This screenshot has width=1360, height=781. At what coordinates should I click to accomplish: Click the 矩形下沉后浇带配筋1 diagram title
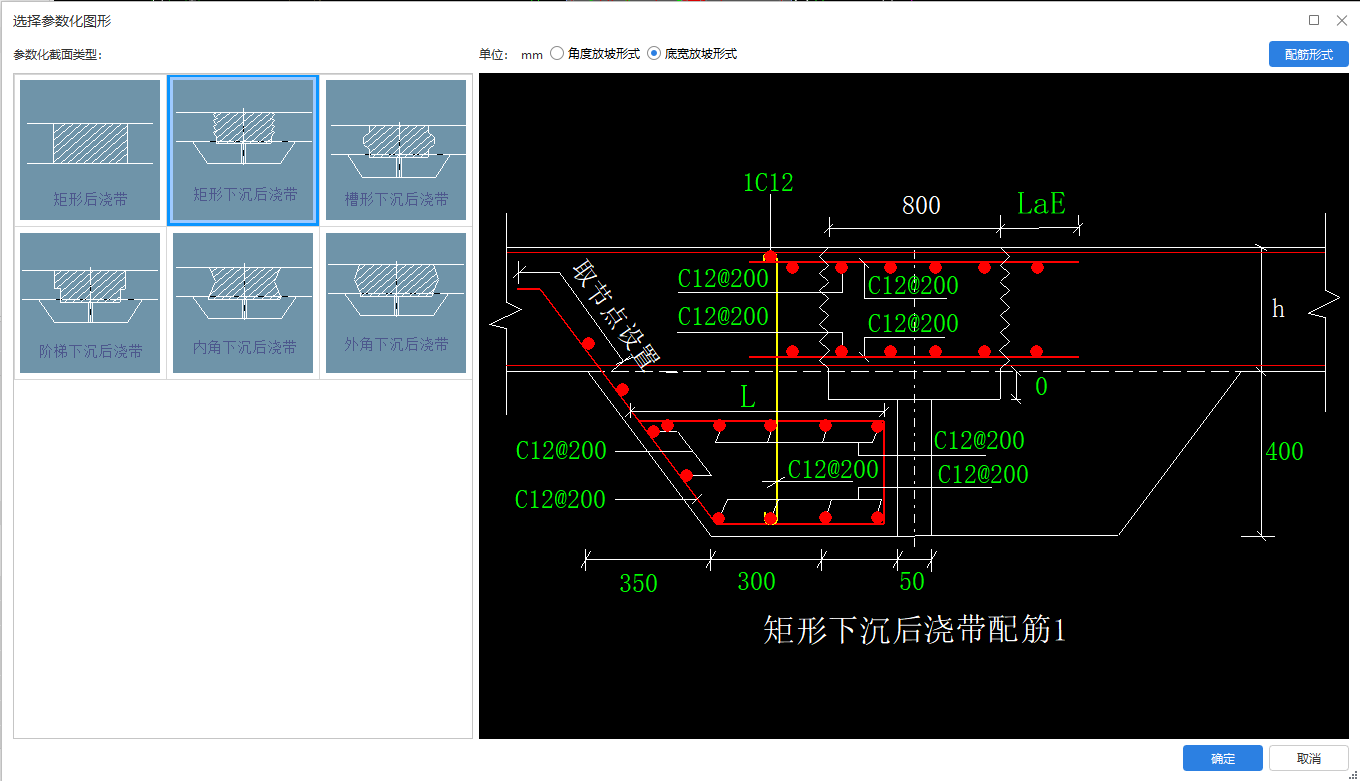click(x=914, y=630)
